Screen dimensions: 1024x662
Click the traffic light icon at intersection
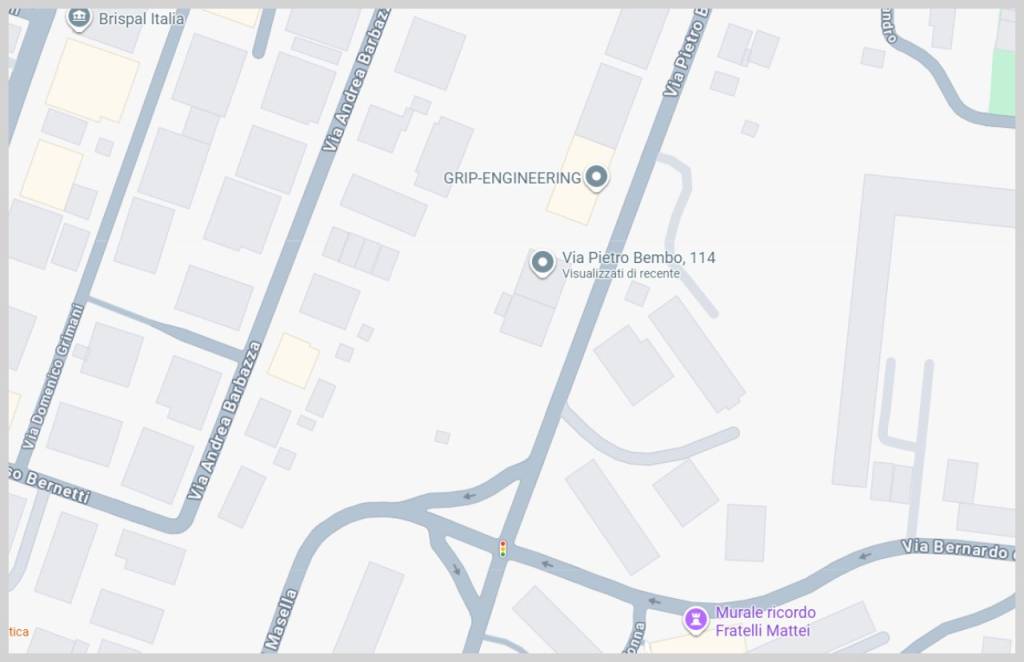(502, 548)
